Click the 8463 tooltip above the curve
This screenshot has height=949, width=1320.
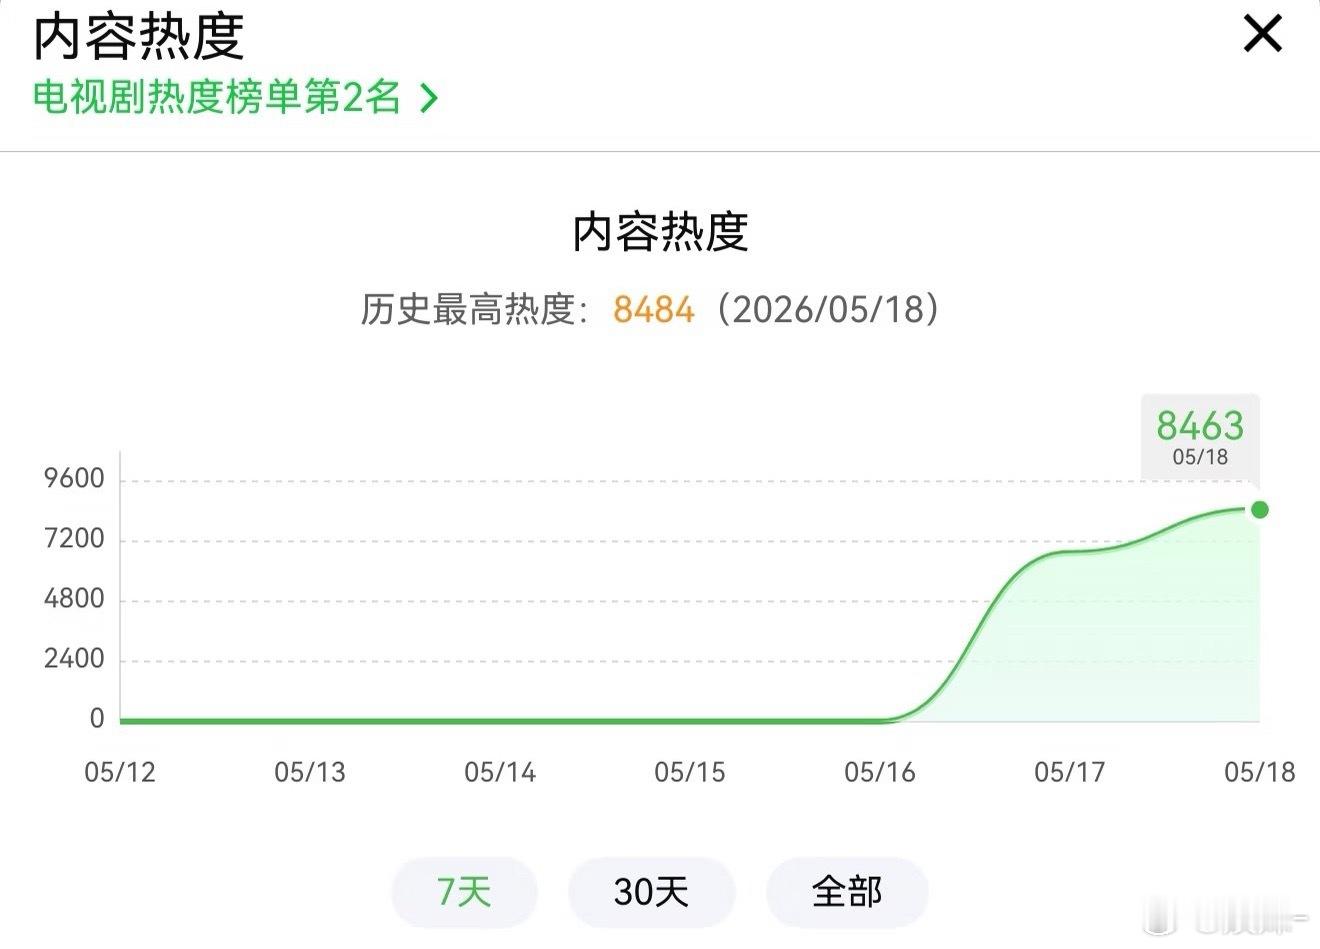[x=1200, y=437]
